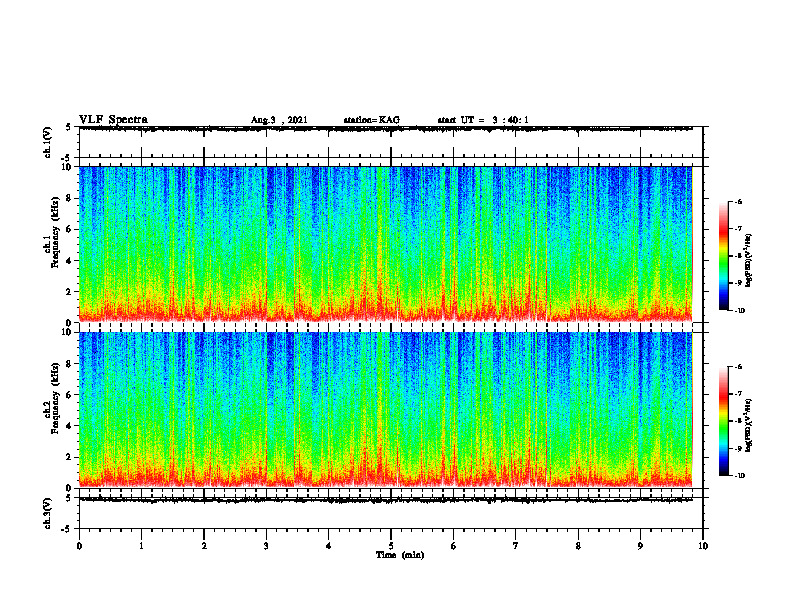
Task: Click time axis tick label "2"
Action: 204,546
